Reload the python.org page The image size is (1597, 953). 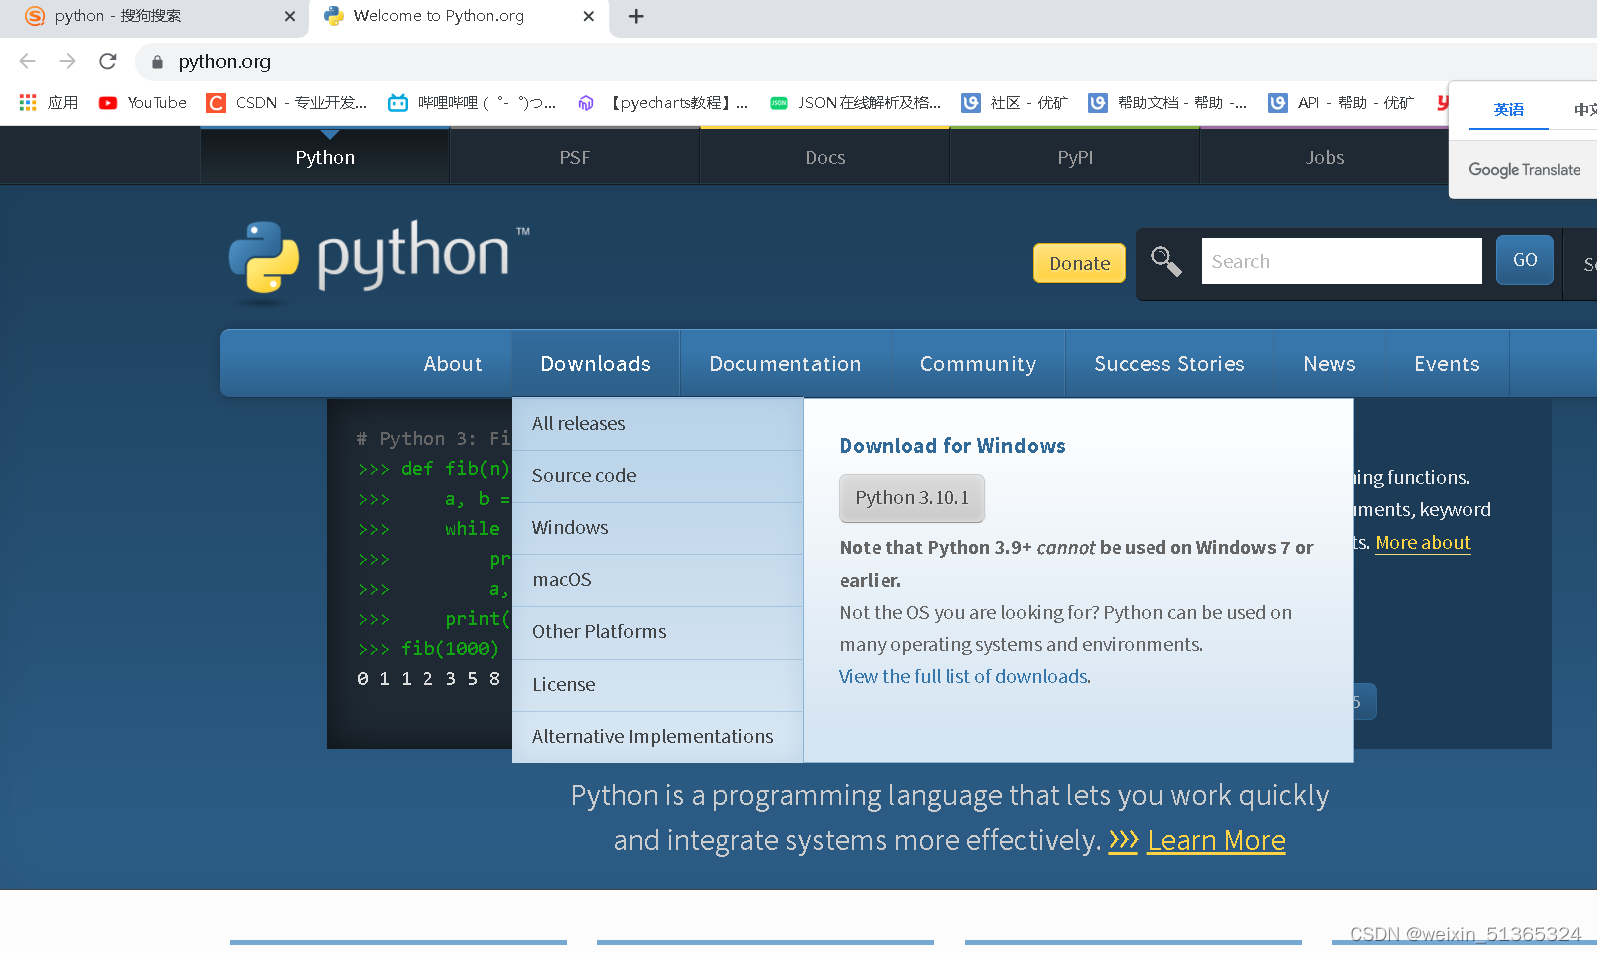point(108,61)
